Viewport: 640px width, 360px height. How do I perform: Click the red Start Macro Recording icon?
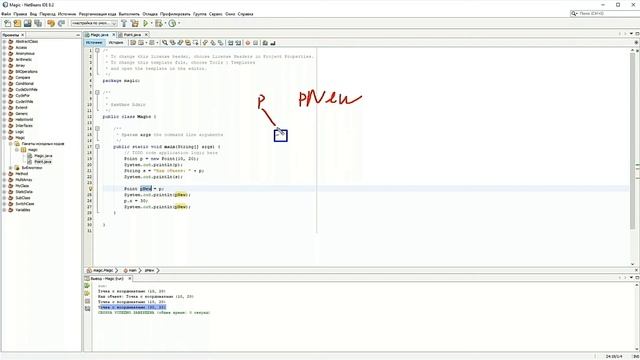(248, 42)
